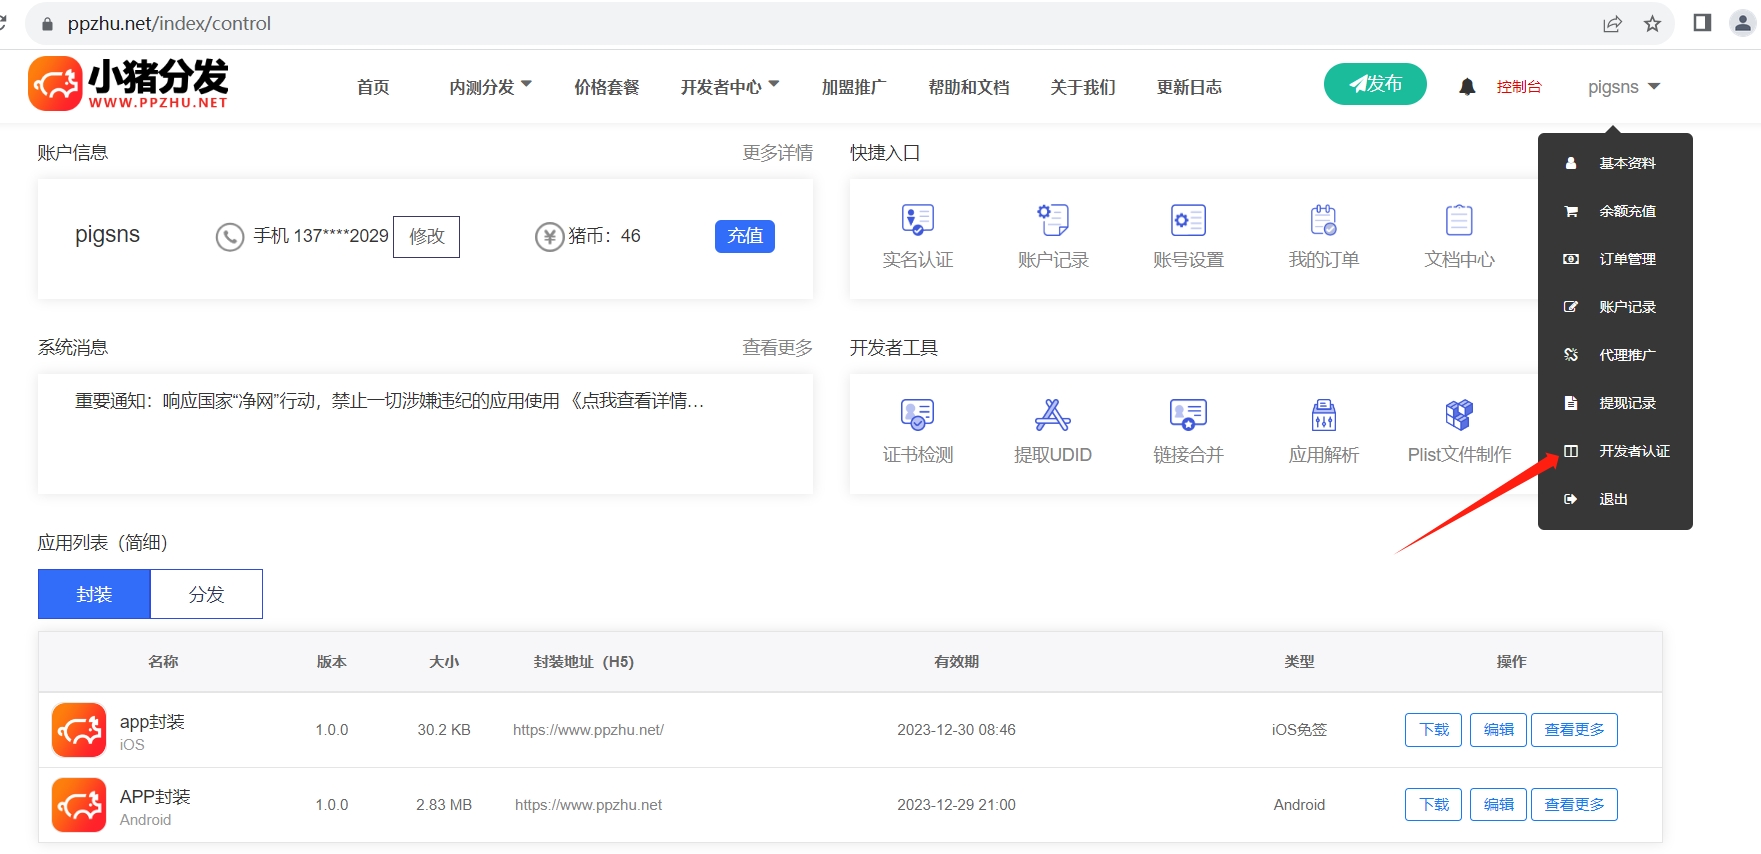1761x854 pixels.
Task: Open the 应用解析 app parsing tool
Action: 1323,415
